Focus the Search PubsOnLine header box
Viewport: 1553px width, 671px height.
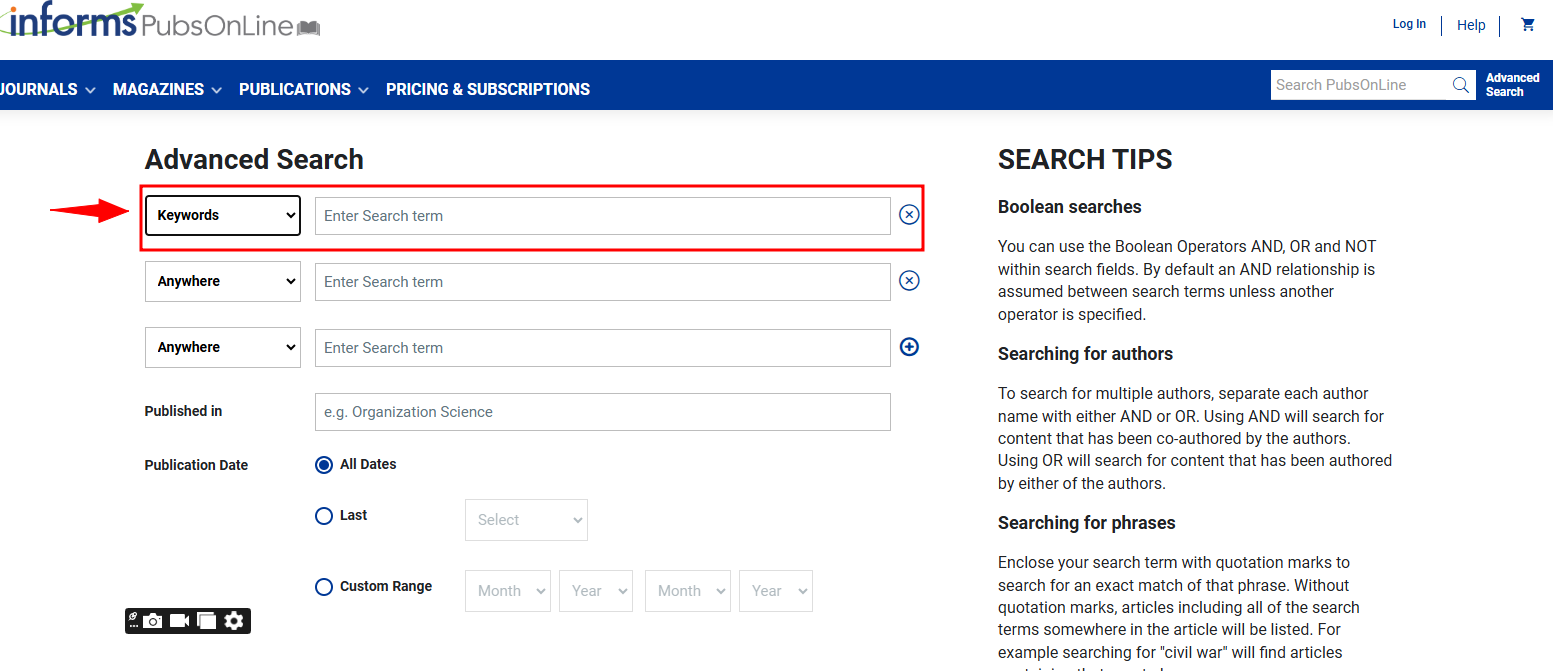(1358, 85)
